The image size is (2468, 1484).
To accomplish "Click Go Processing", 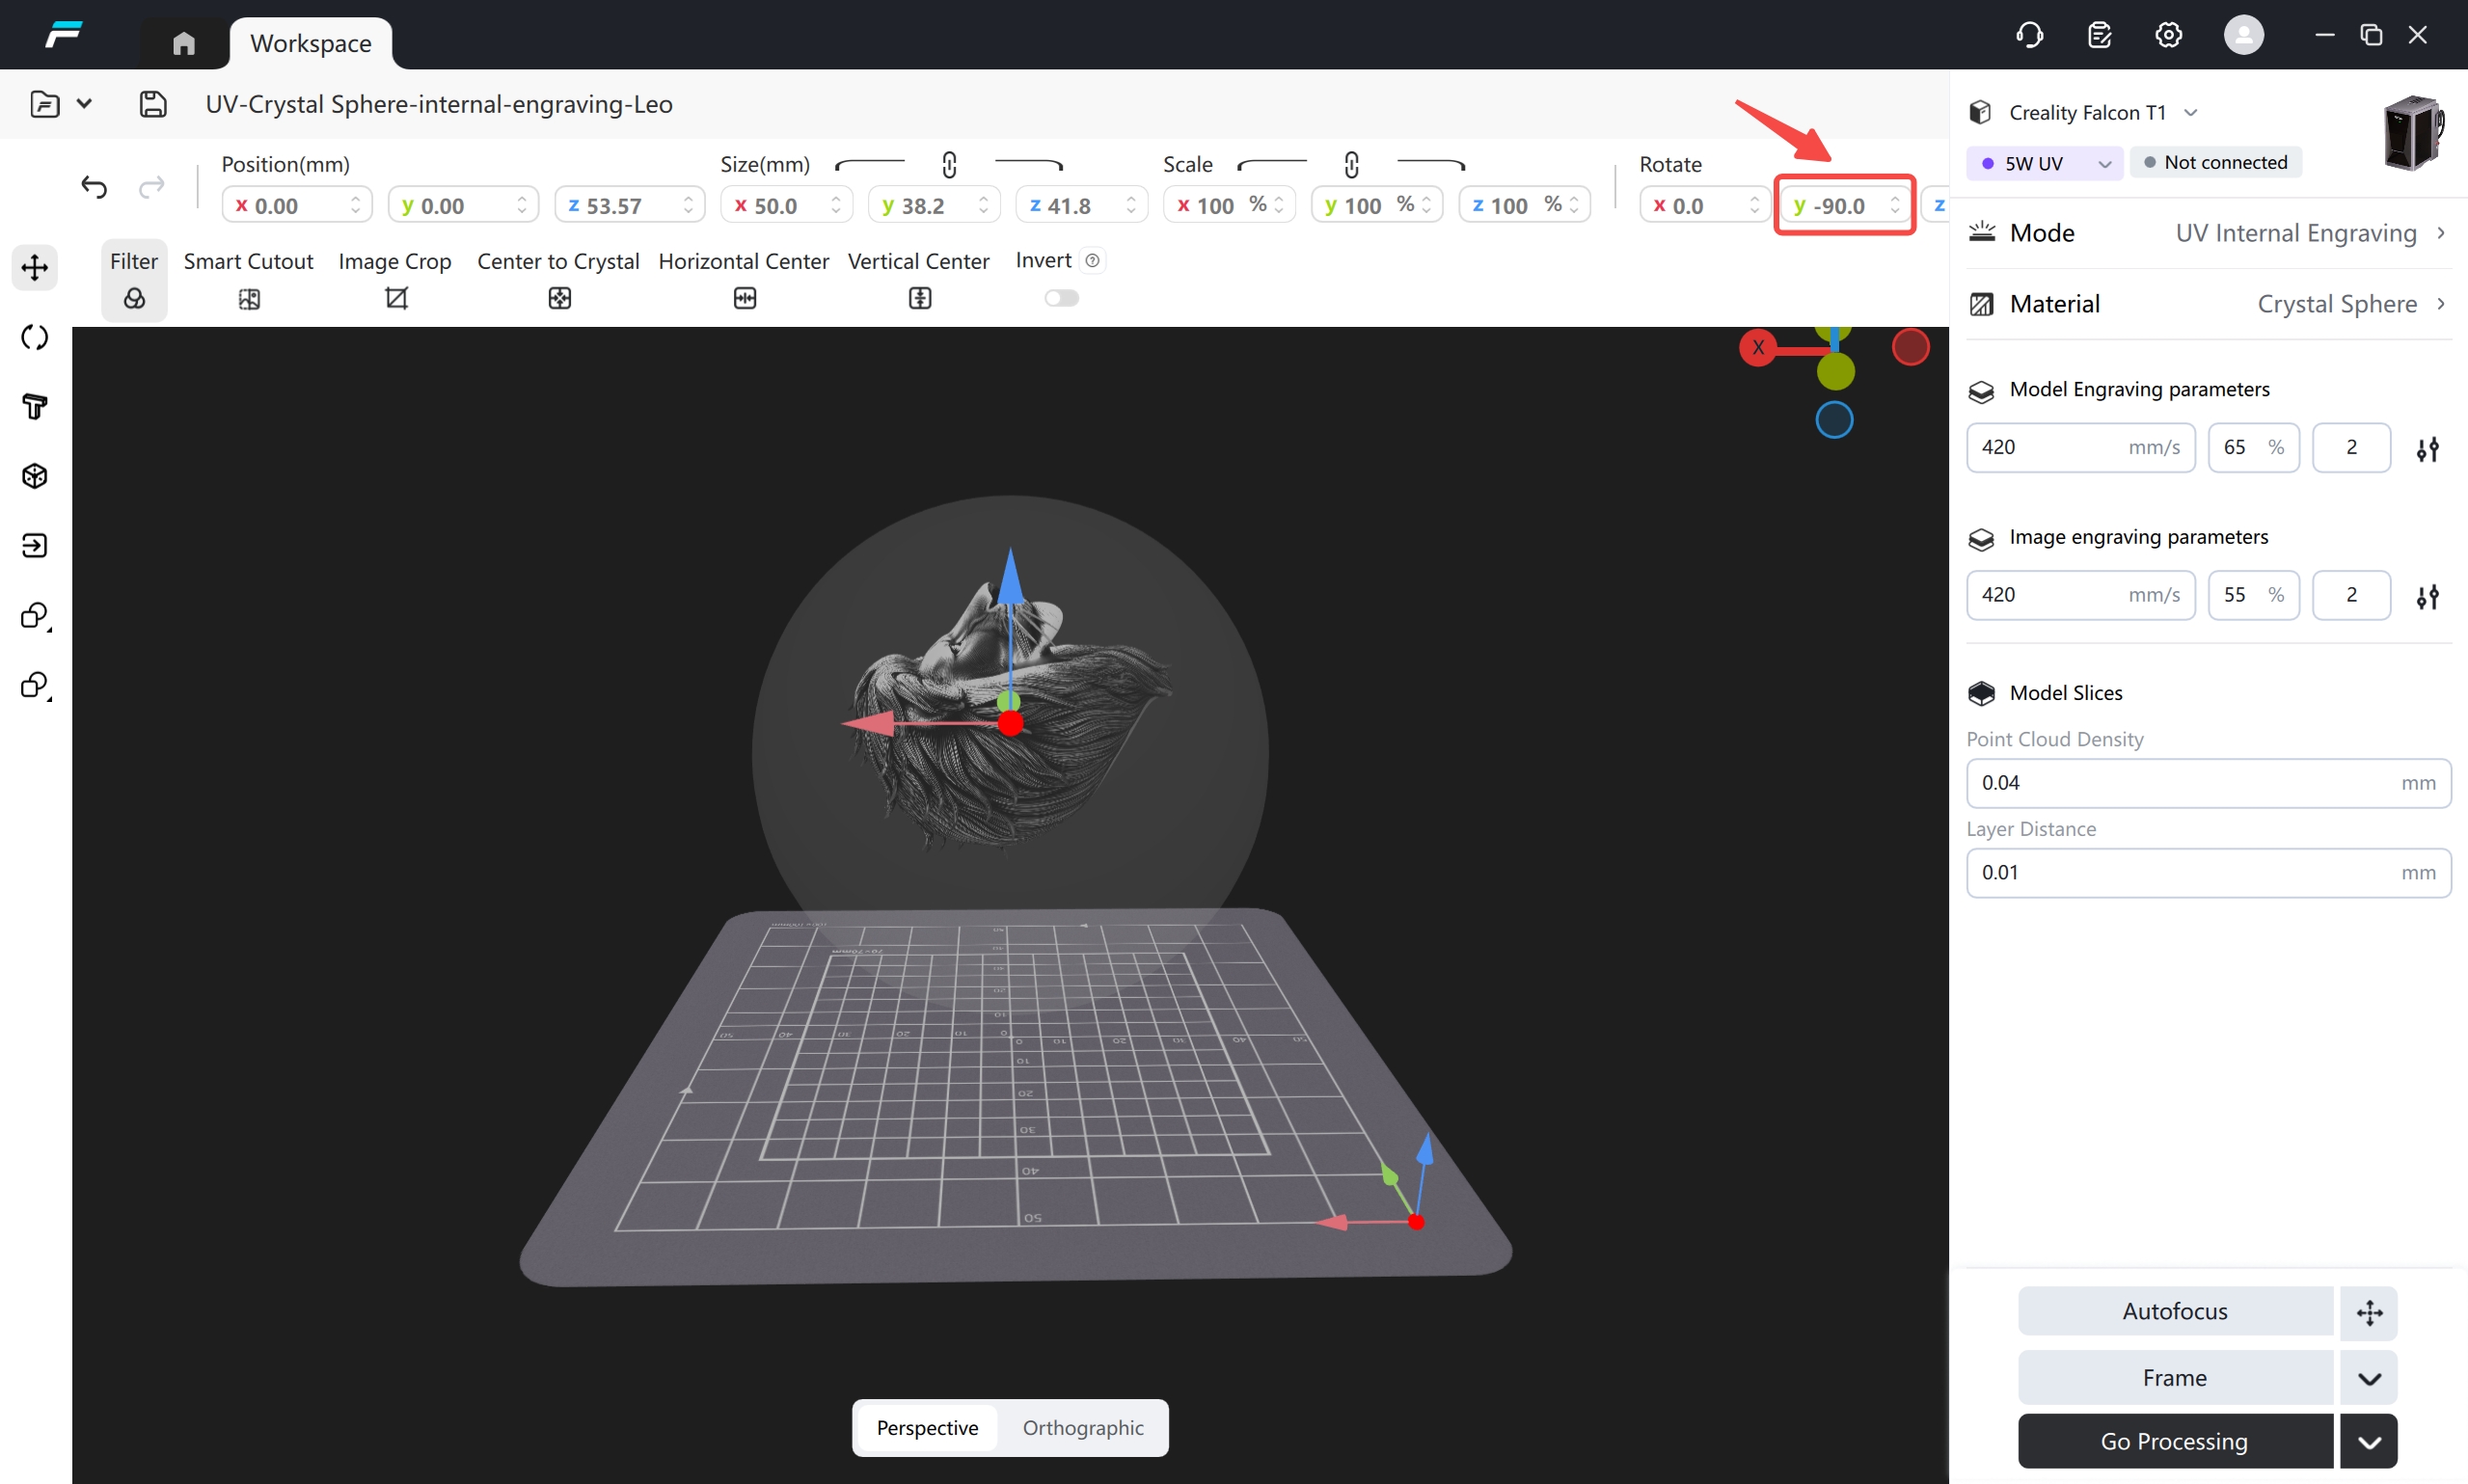I will pos(2175,1441).
